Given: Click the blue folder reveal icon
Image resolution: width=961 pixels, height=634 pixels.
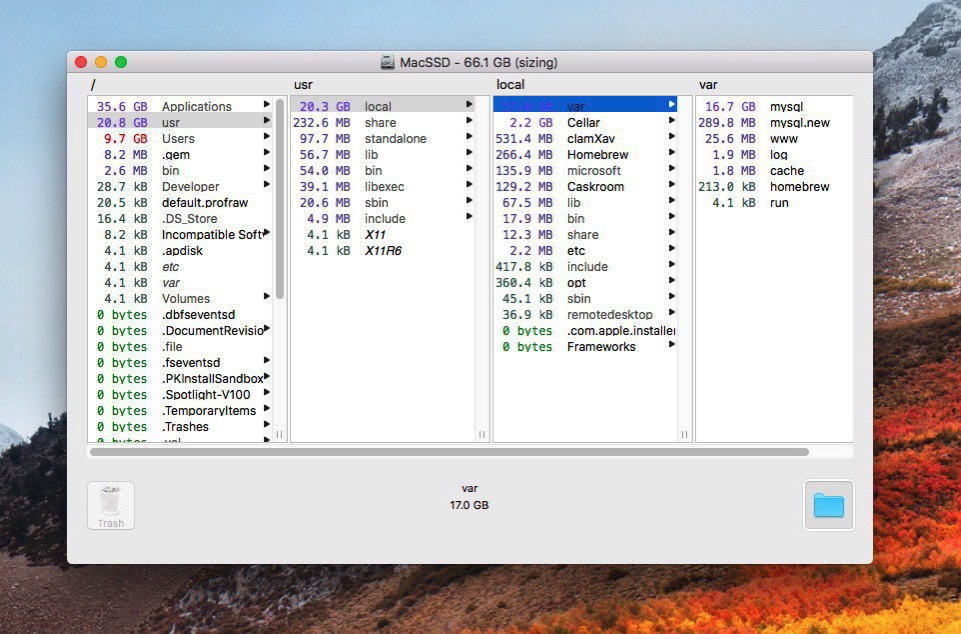Looking at the screenshot, I should (x=828, y=505).
